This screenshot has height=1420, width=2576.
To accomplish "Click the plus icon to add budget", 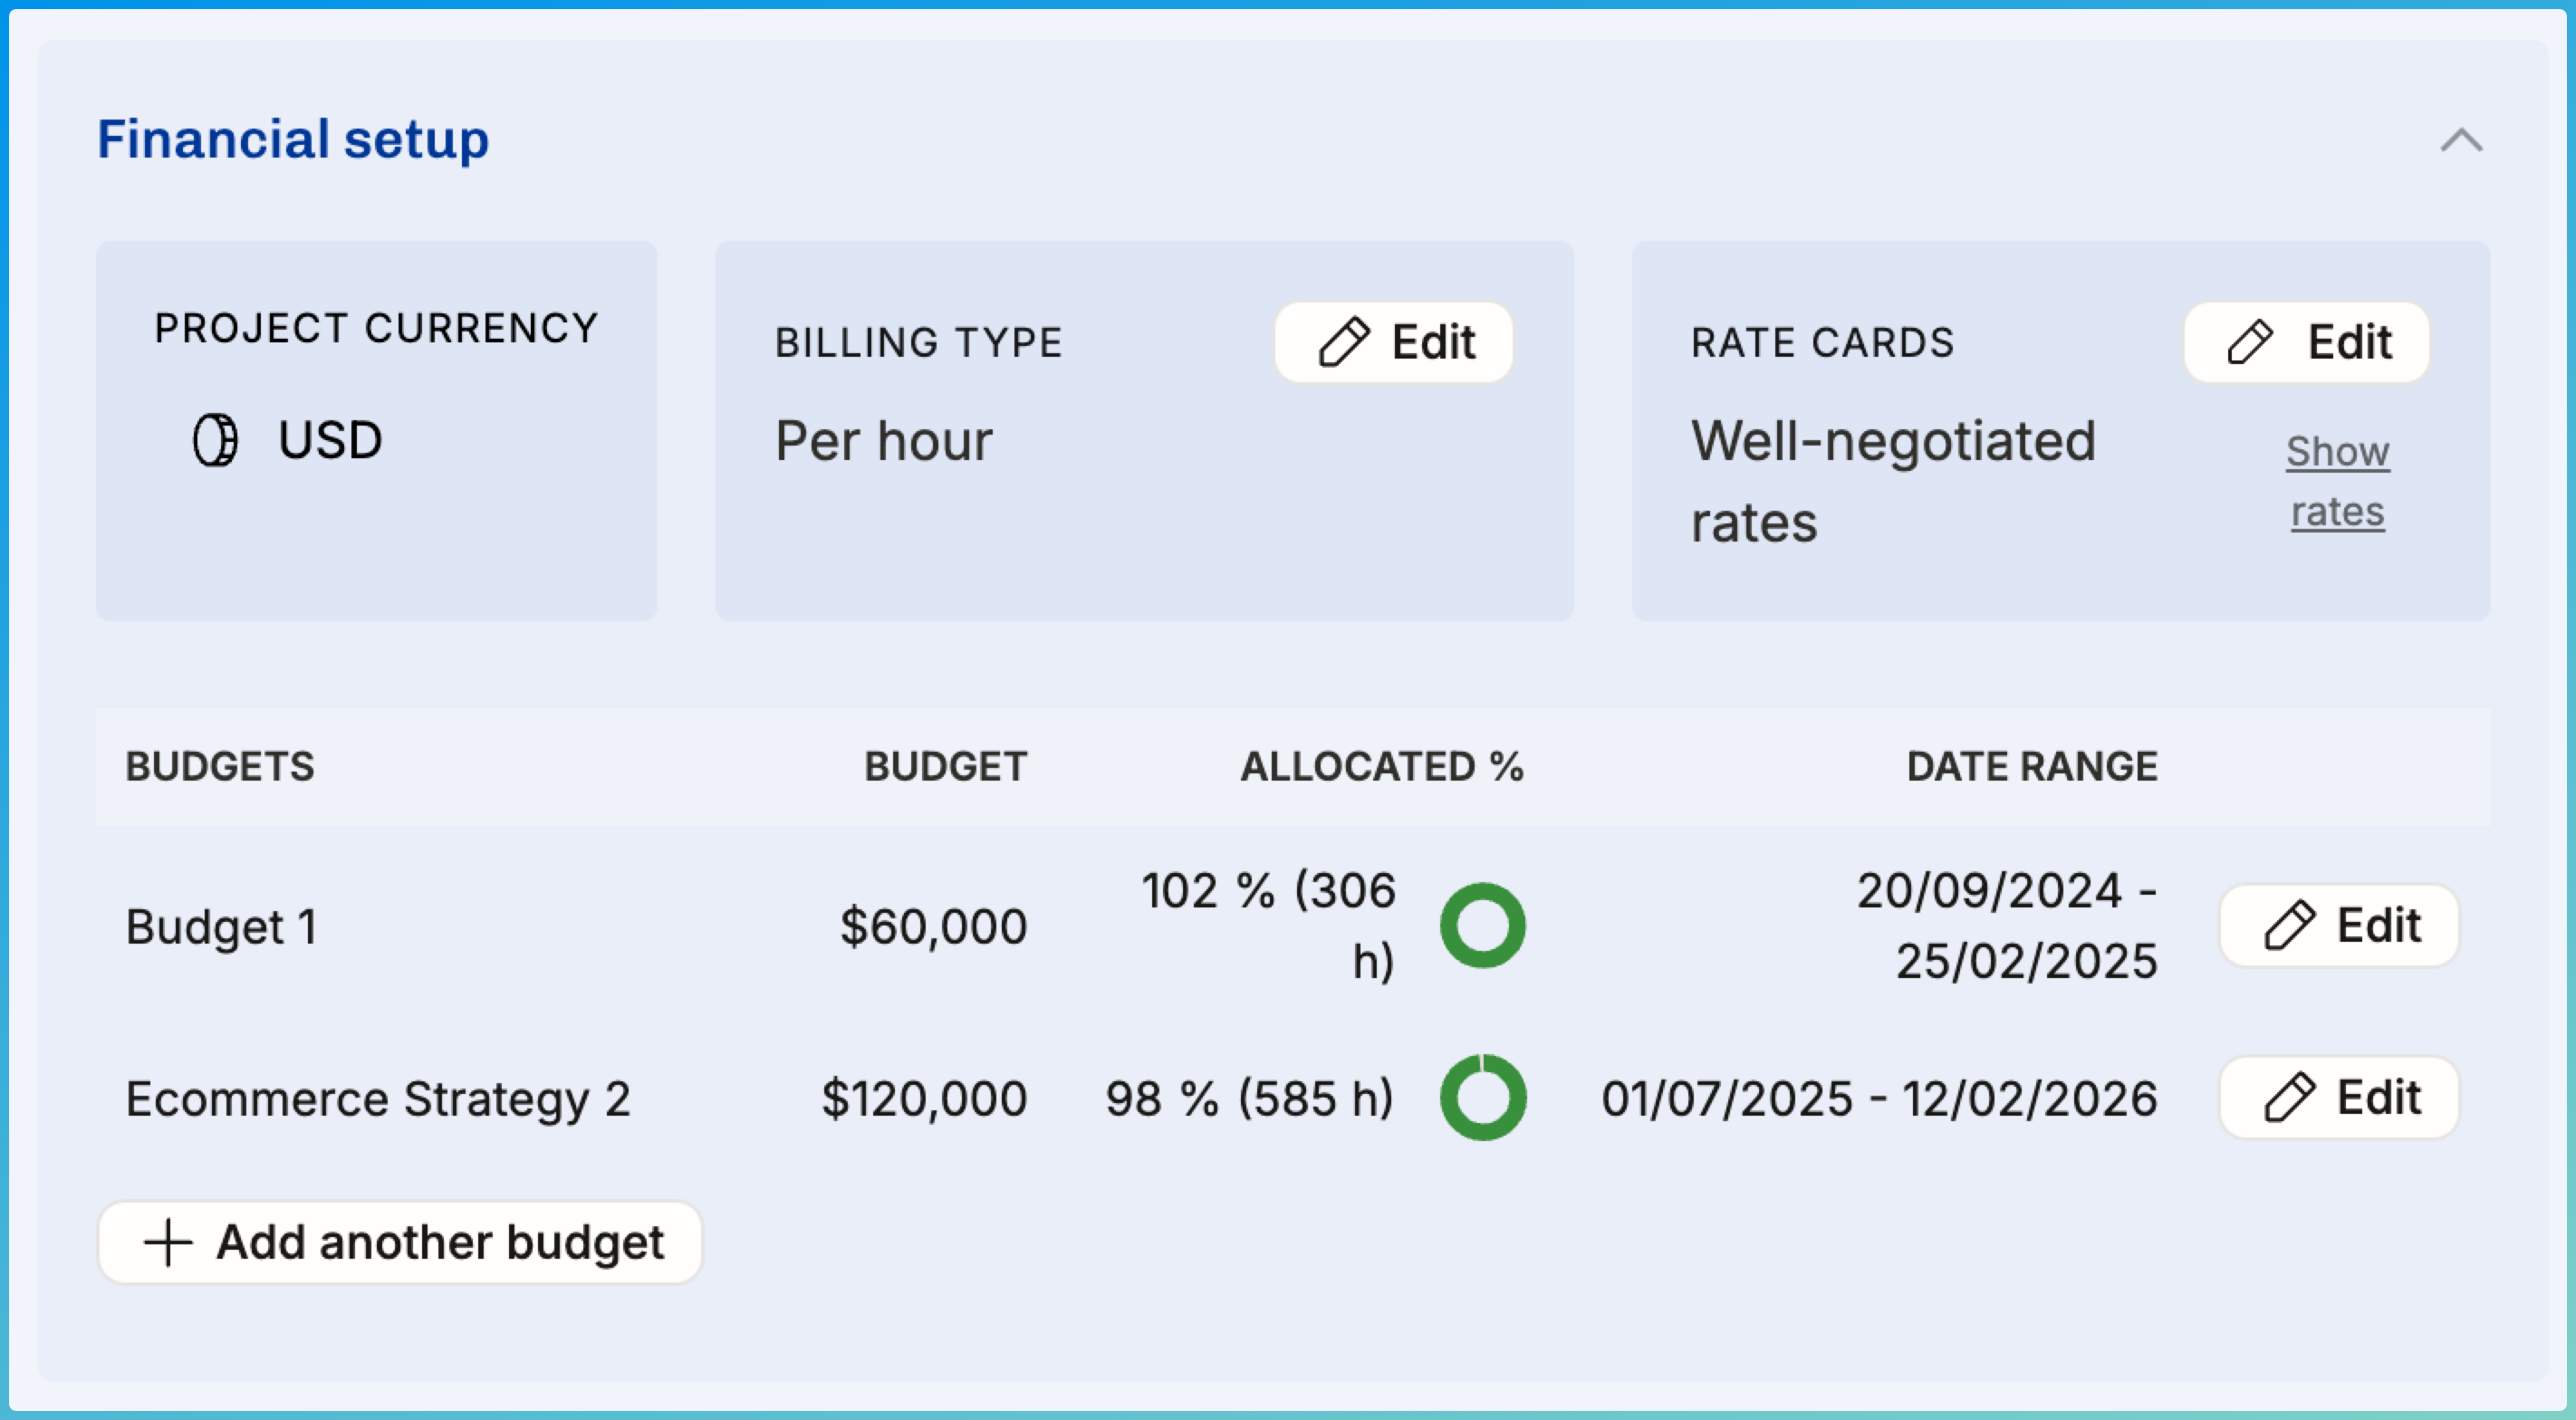I will (168, 1243).
